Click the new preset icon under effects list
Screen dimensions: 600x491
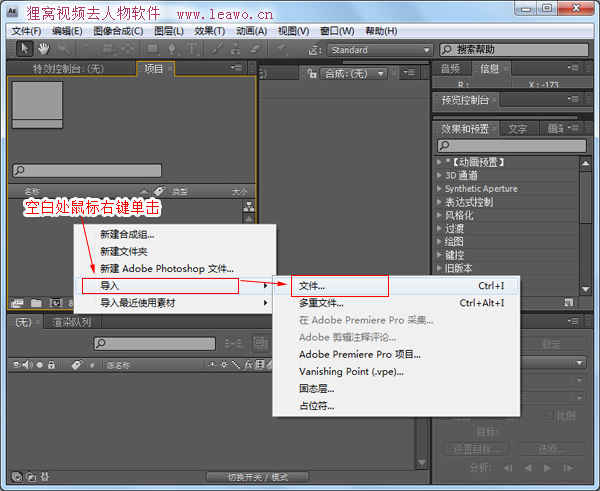(569, 303)
